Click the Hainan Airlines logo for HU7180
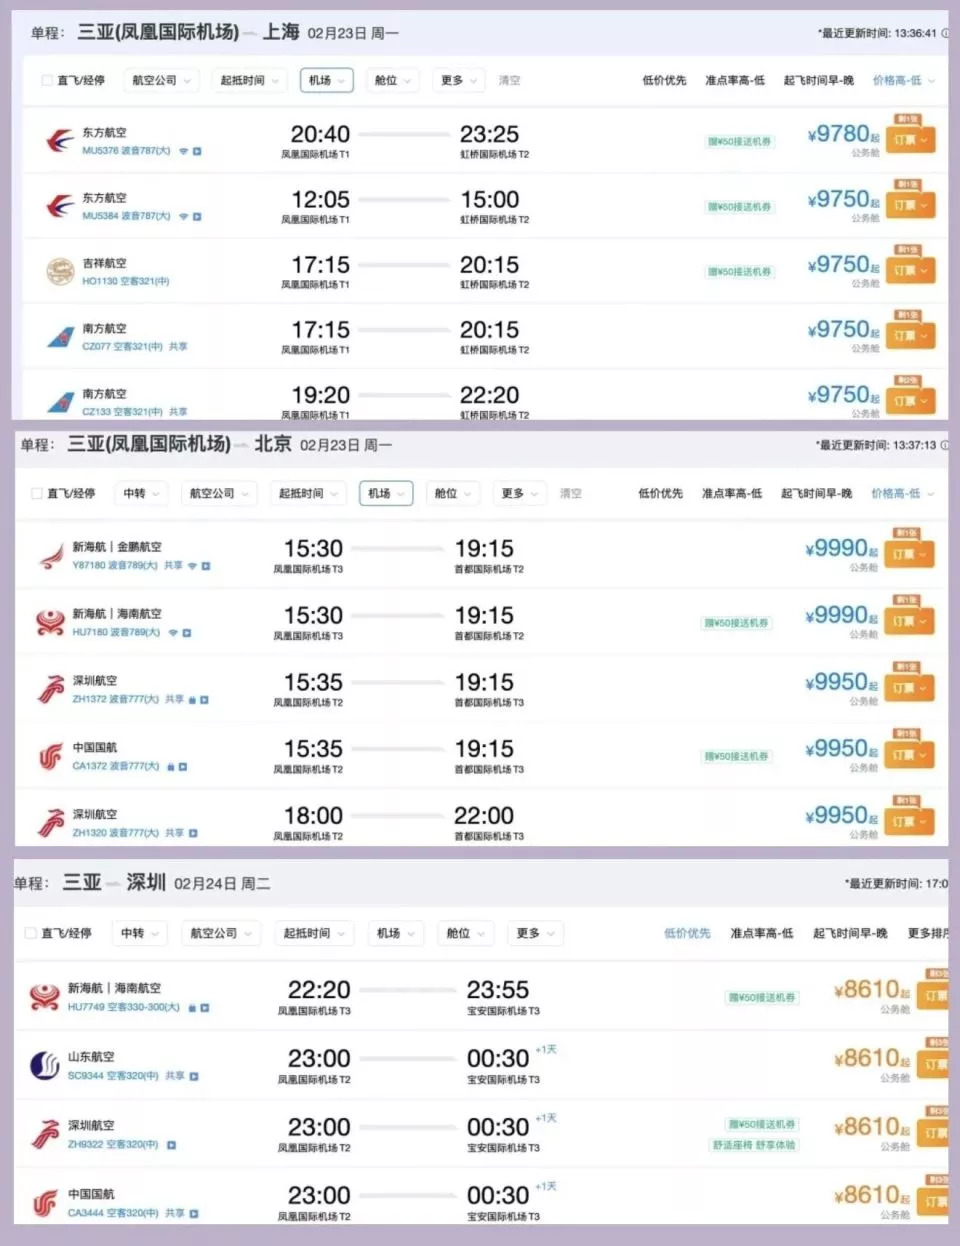This screenshot has width=960, height=1246. [x=50, y=622]
